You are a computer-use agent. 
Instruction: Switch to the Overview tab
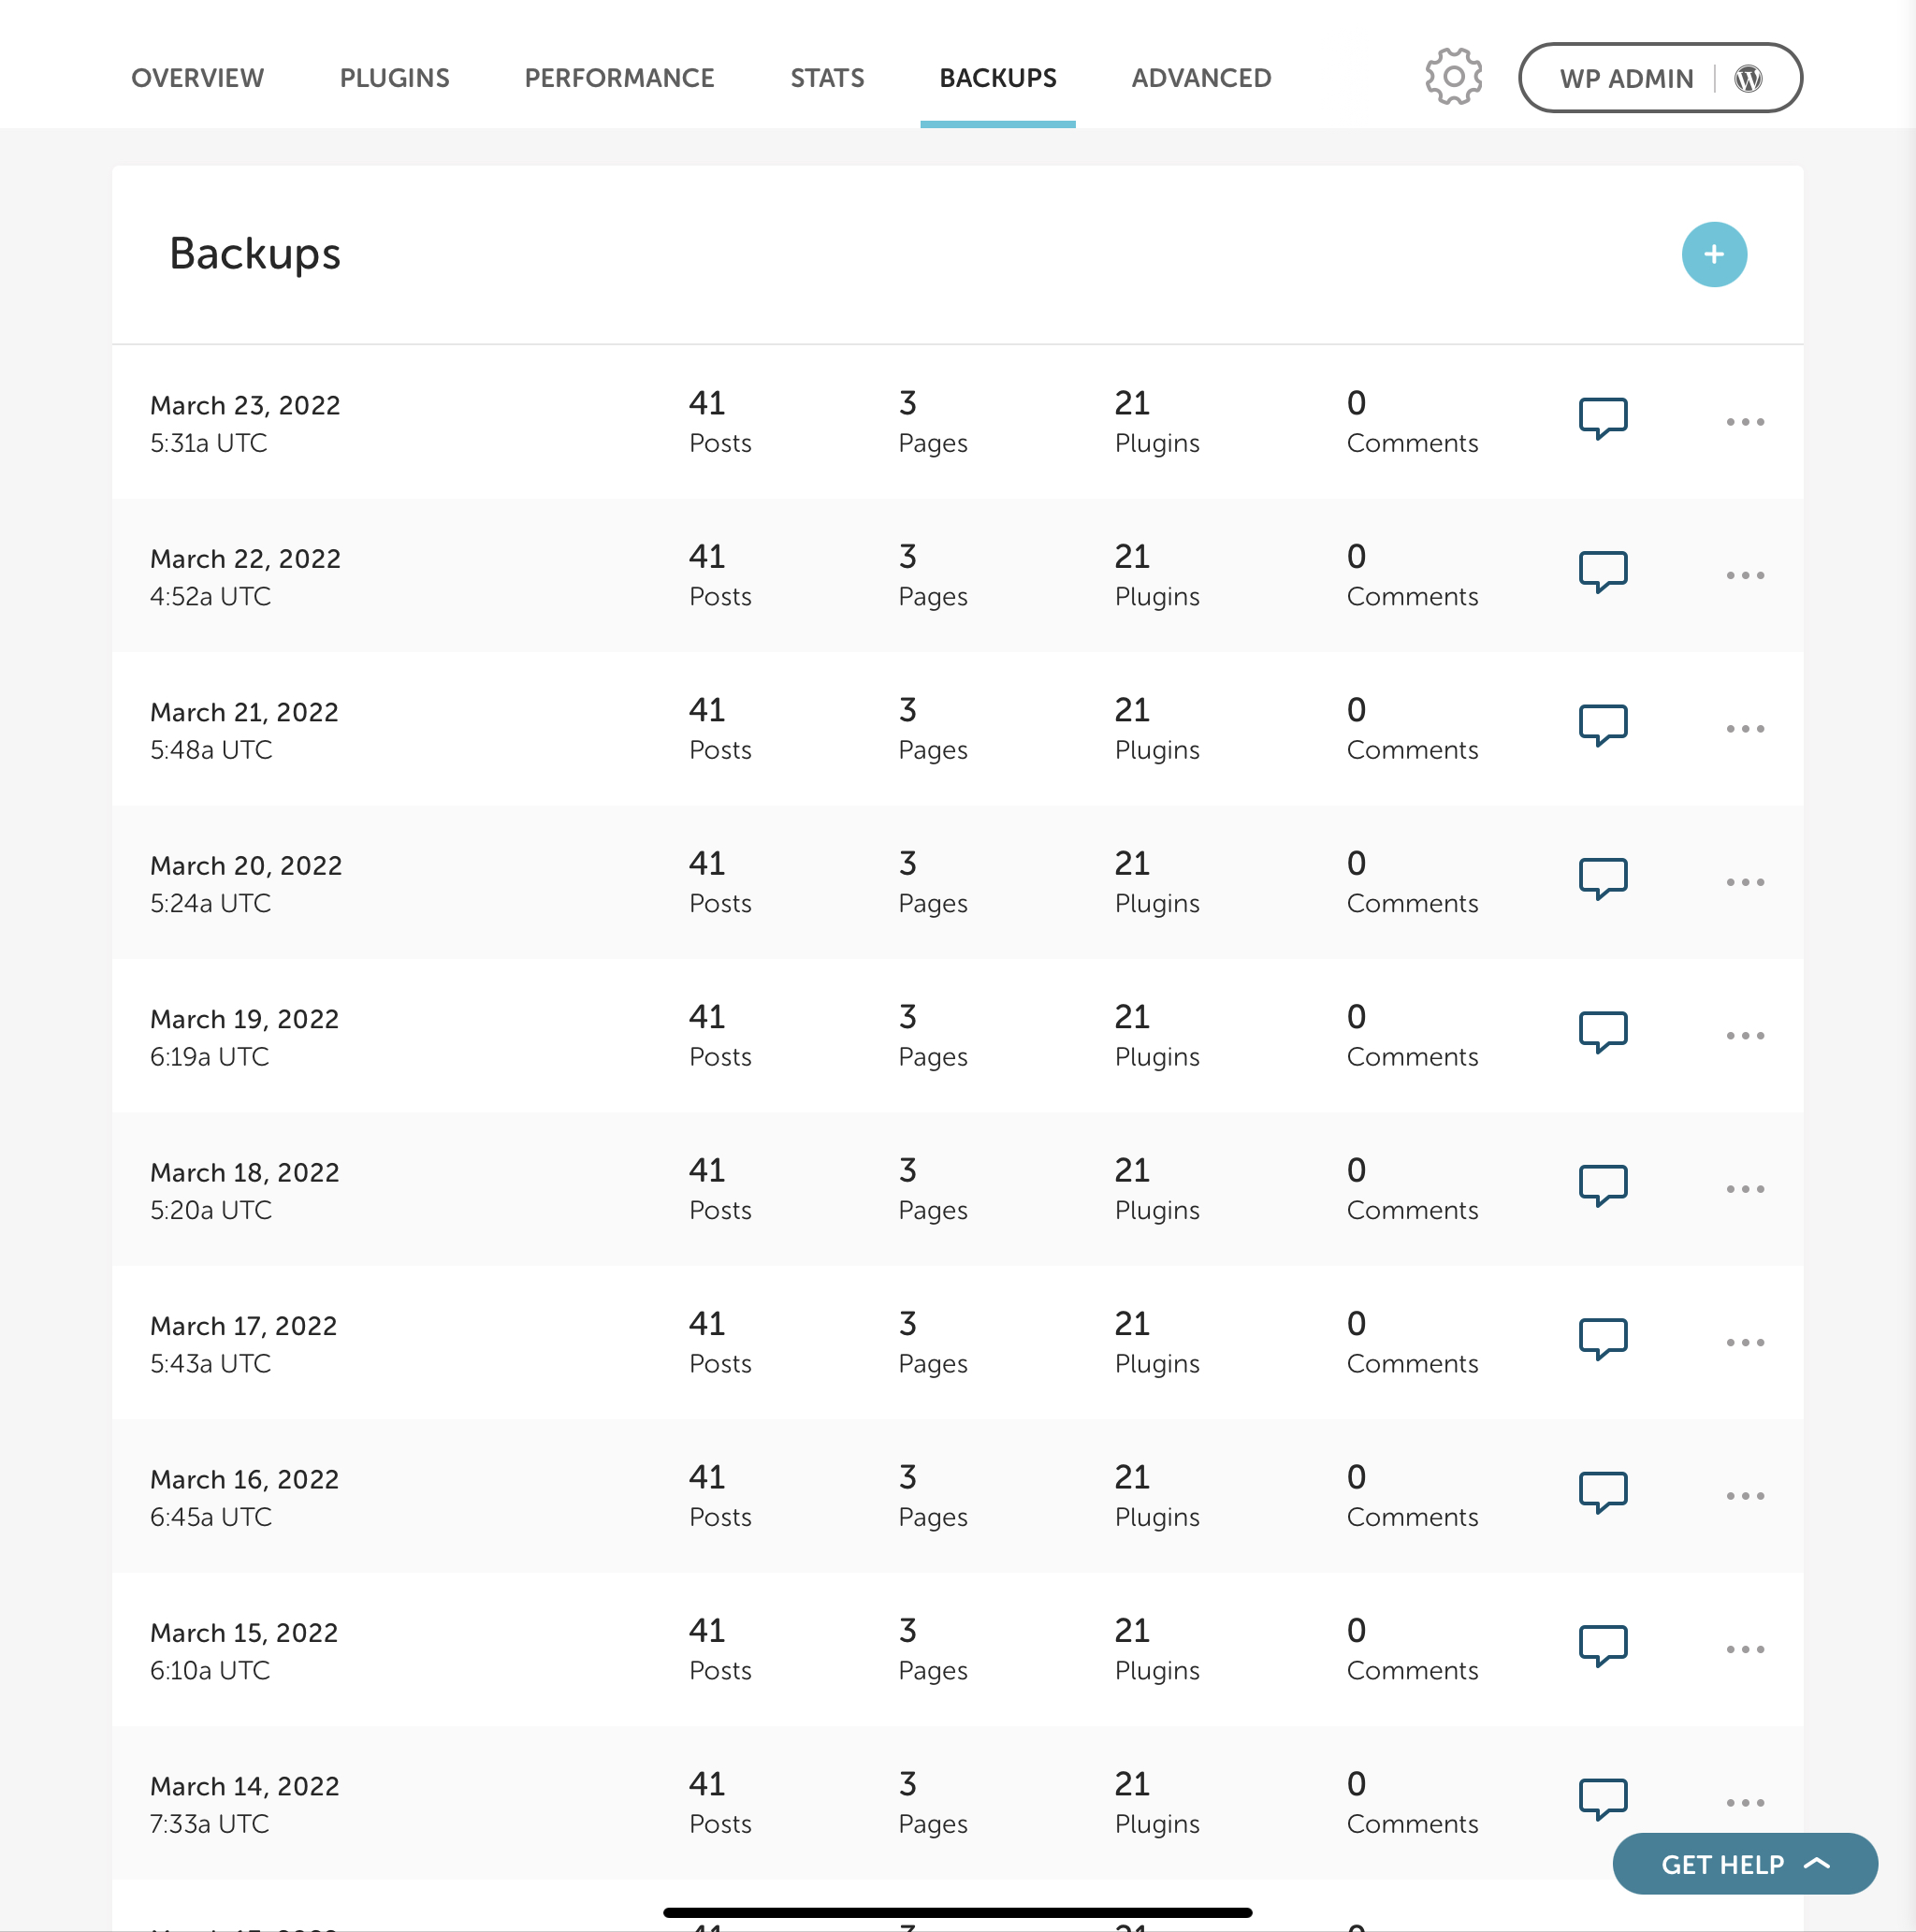(x=197, y=78)
